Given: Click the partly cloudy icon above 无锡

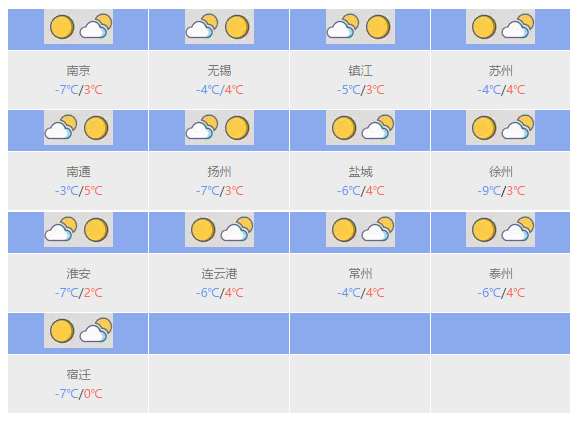Looking at the screenshot, I should pos(202,26).
